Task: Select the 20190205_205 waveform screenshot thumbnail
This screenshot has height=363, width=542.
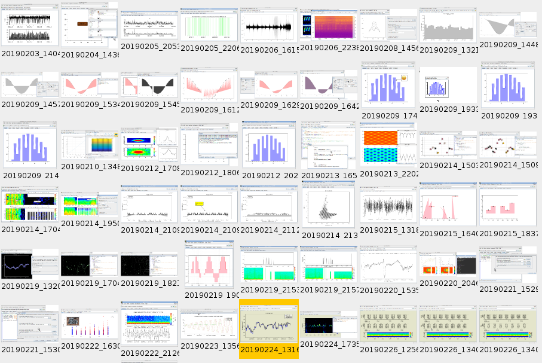Action: (x=149, y=25)
